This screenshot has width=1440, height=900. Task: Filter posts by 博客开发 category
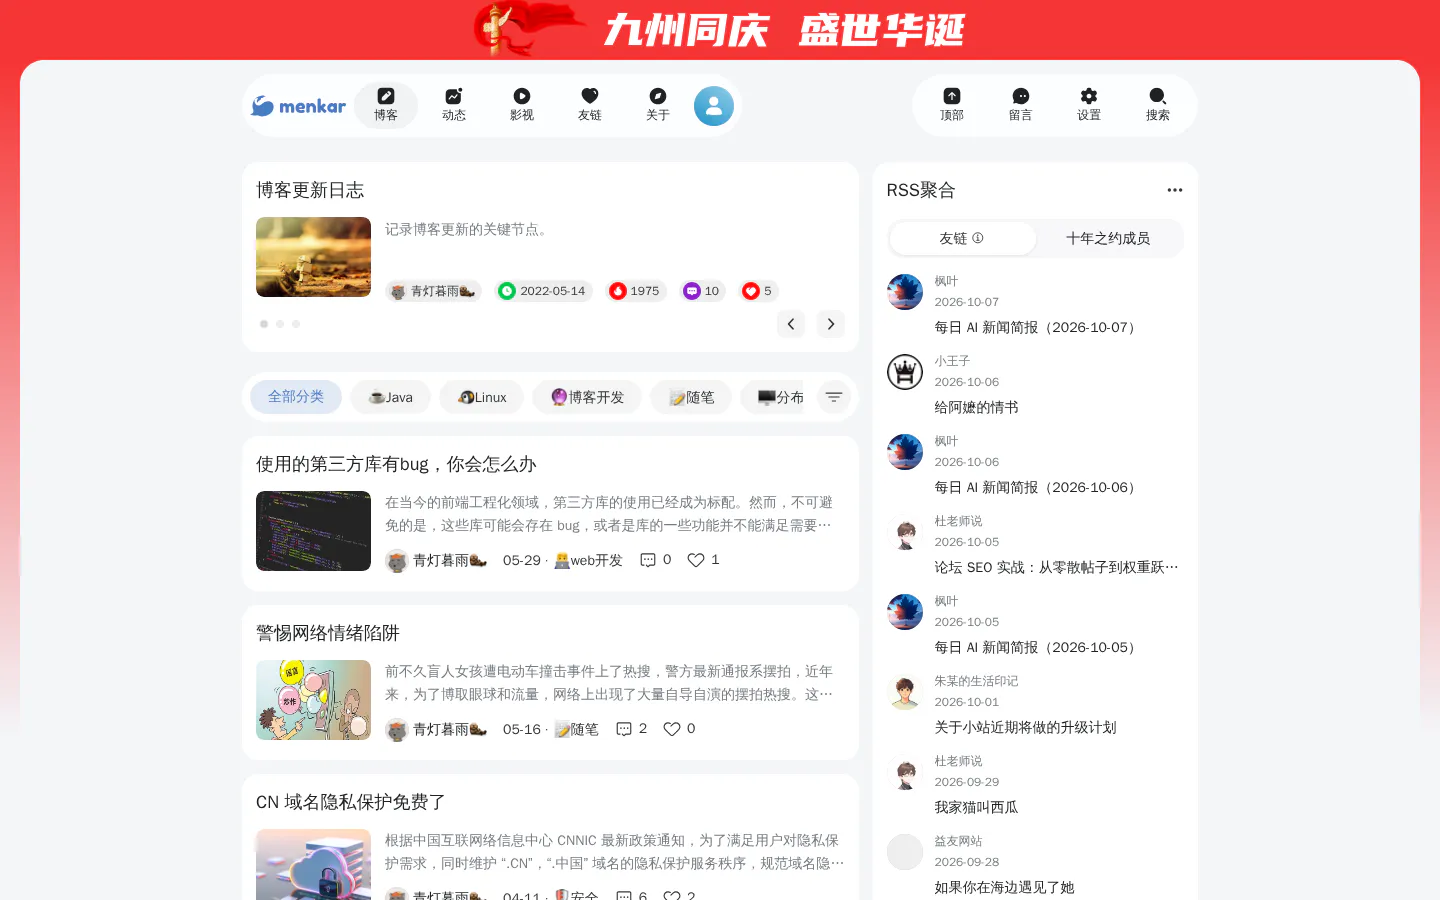(x=587, y=397)
